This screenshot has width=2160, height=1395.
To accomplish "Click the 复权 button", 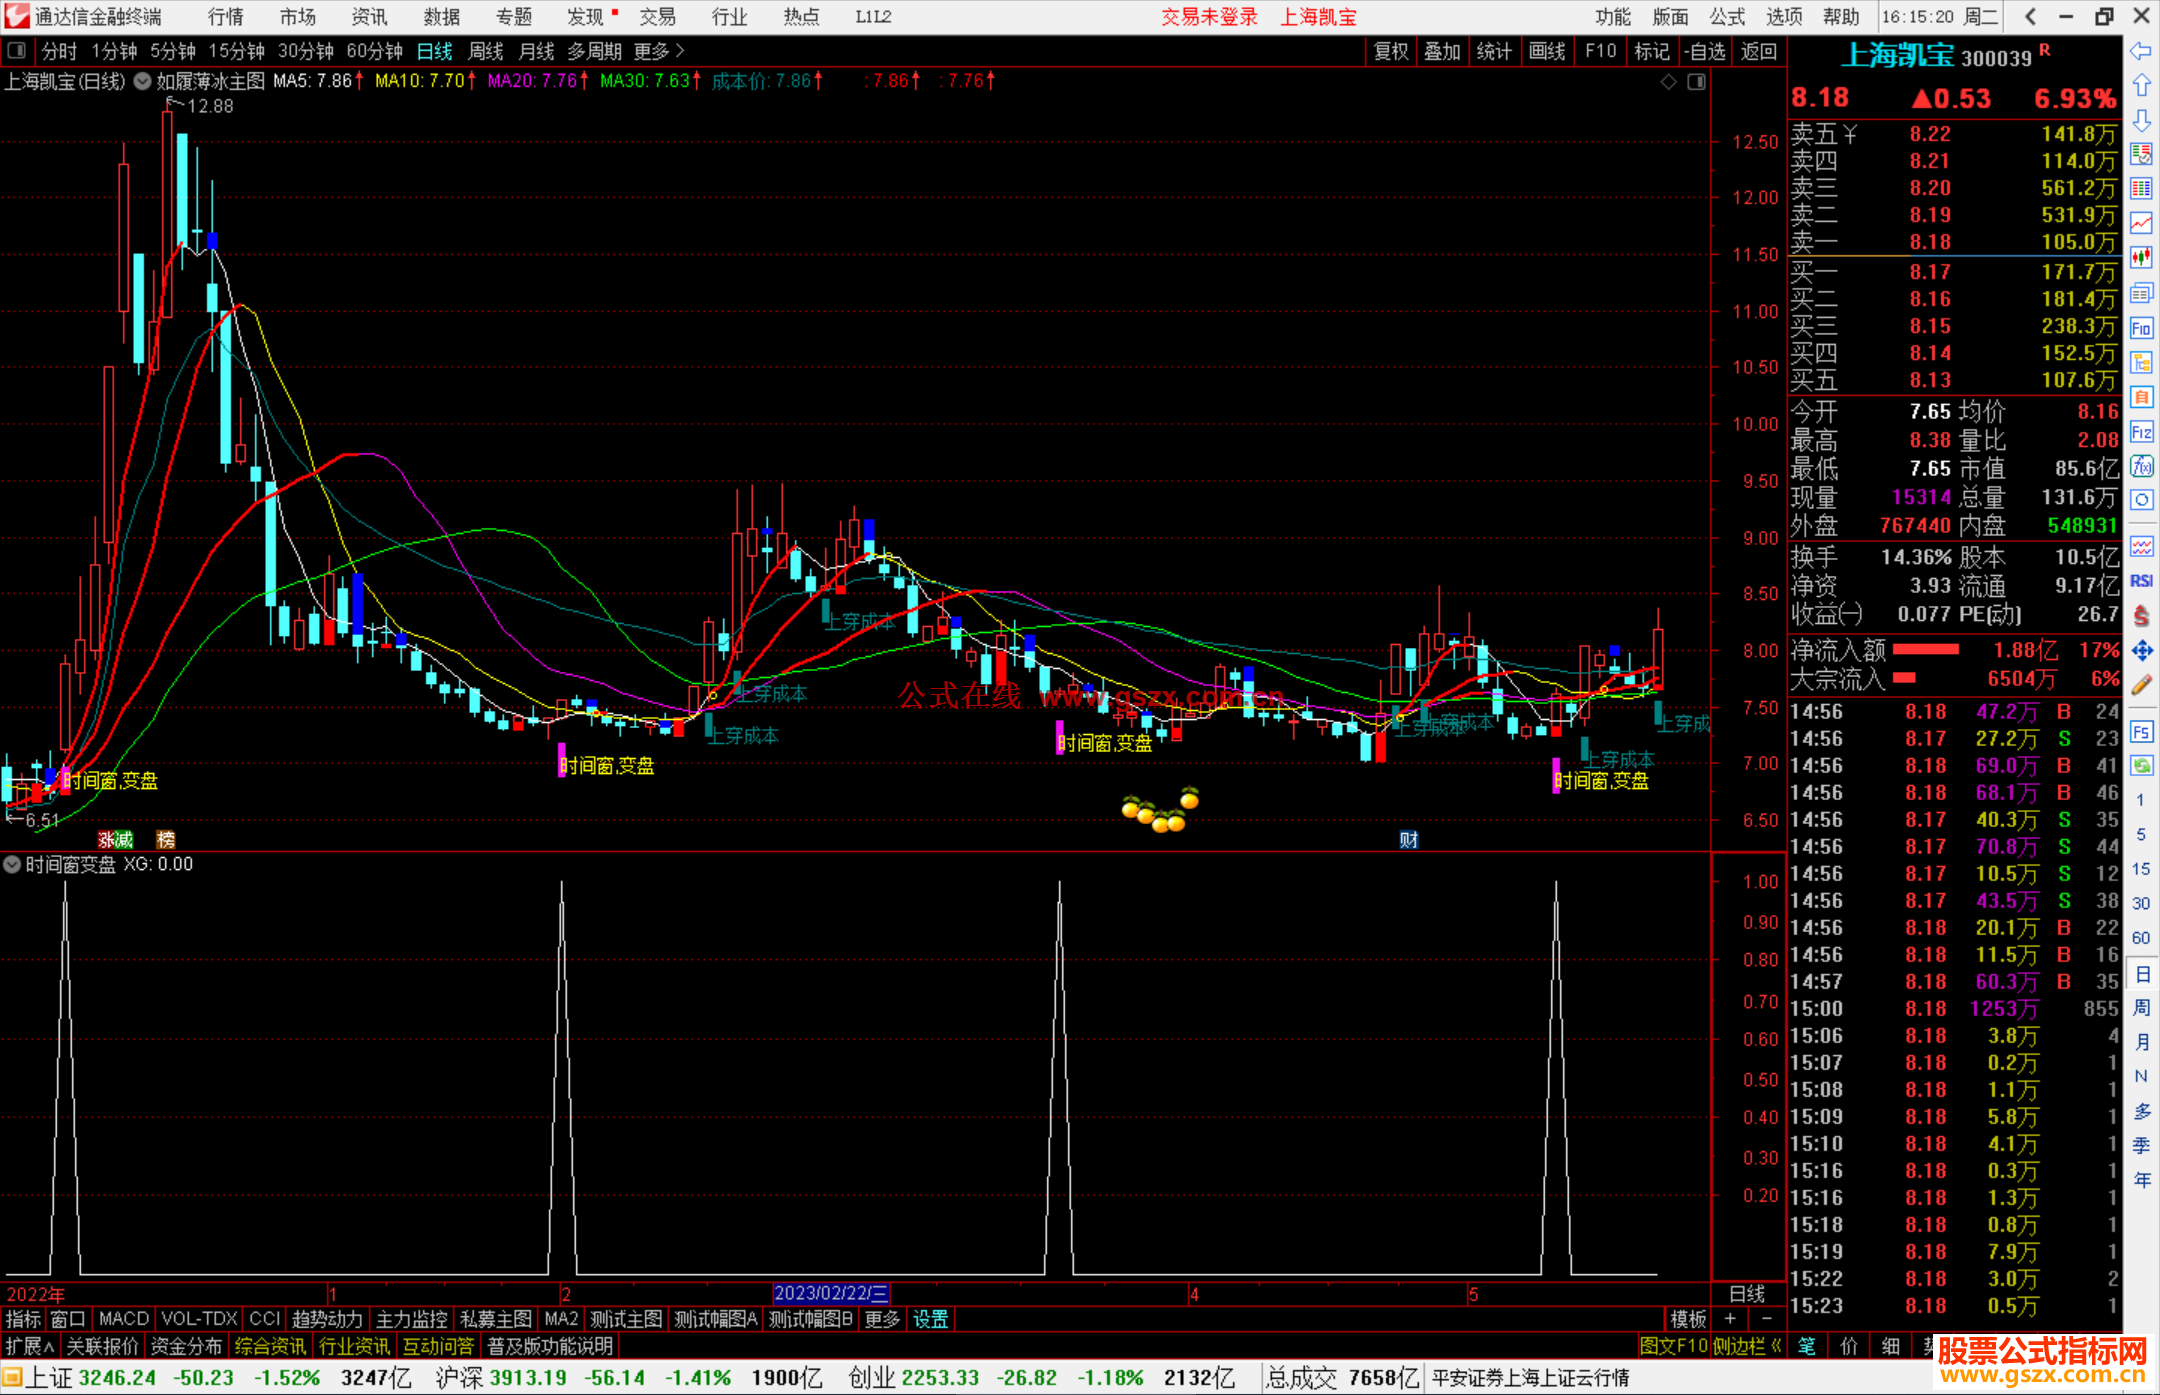I will pos(1391,51).
